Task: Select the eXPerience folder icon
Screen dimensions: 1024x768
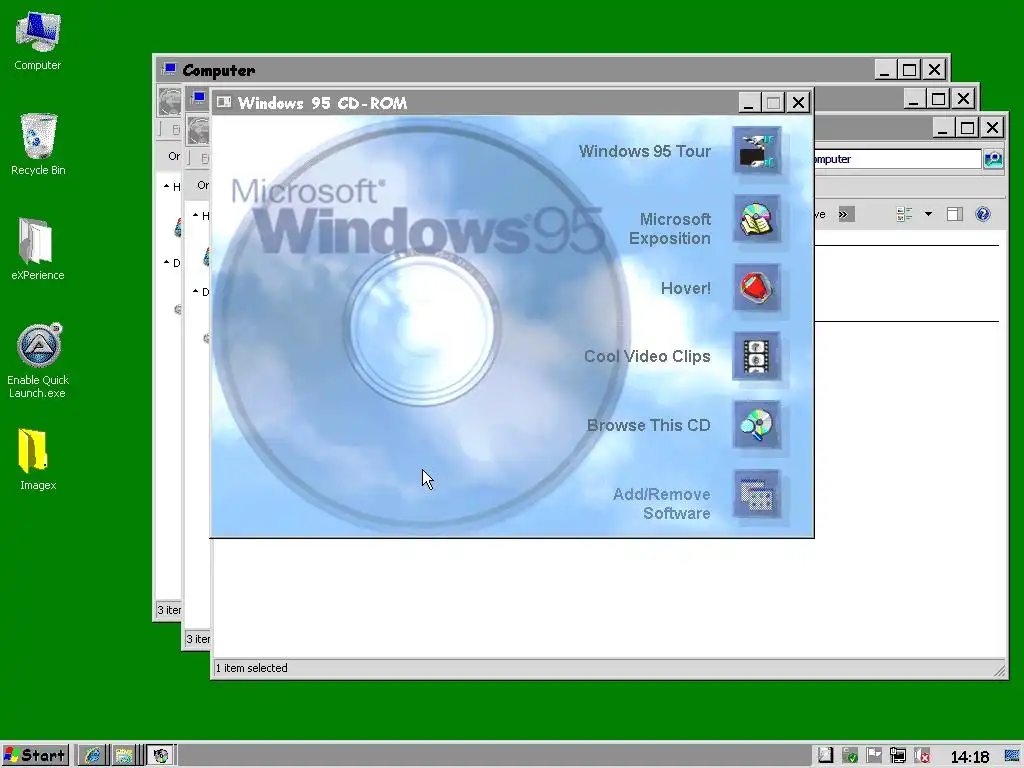Action: [x=38, y=249]
